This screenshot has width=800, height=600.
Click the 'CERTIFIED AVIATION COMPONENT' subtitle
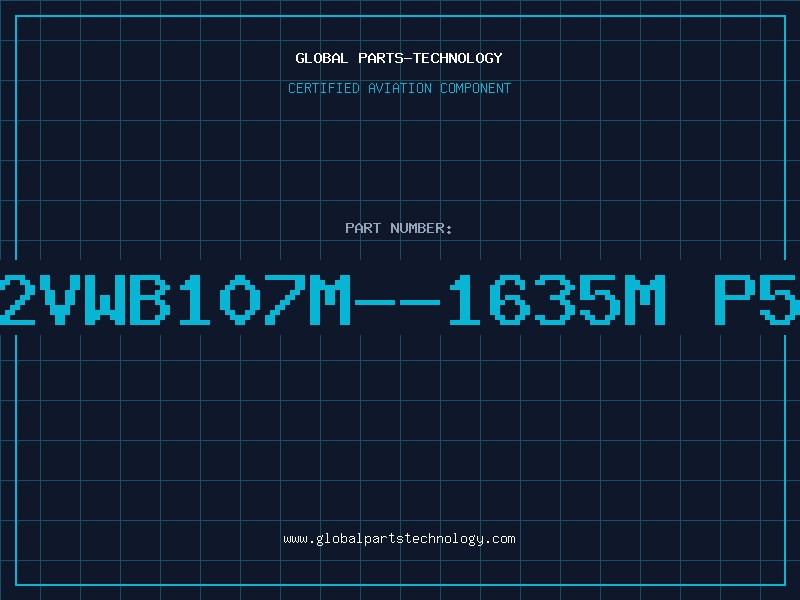[399, 88]
